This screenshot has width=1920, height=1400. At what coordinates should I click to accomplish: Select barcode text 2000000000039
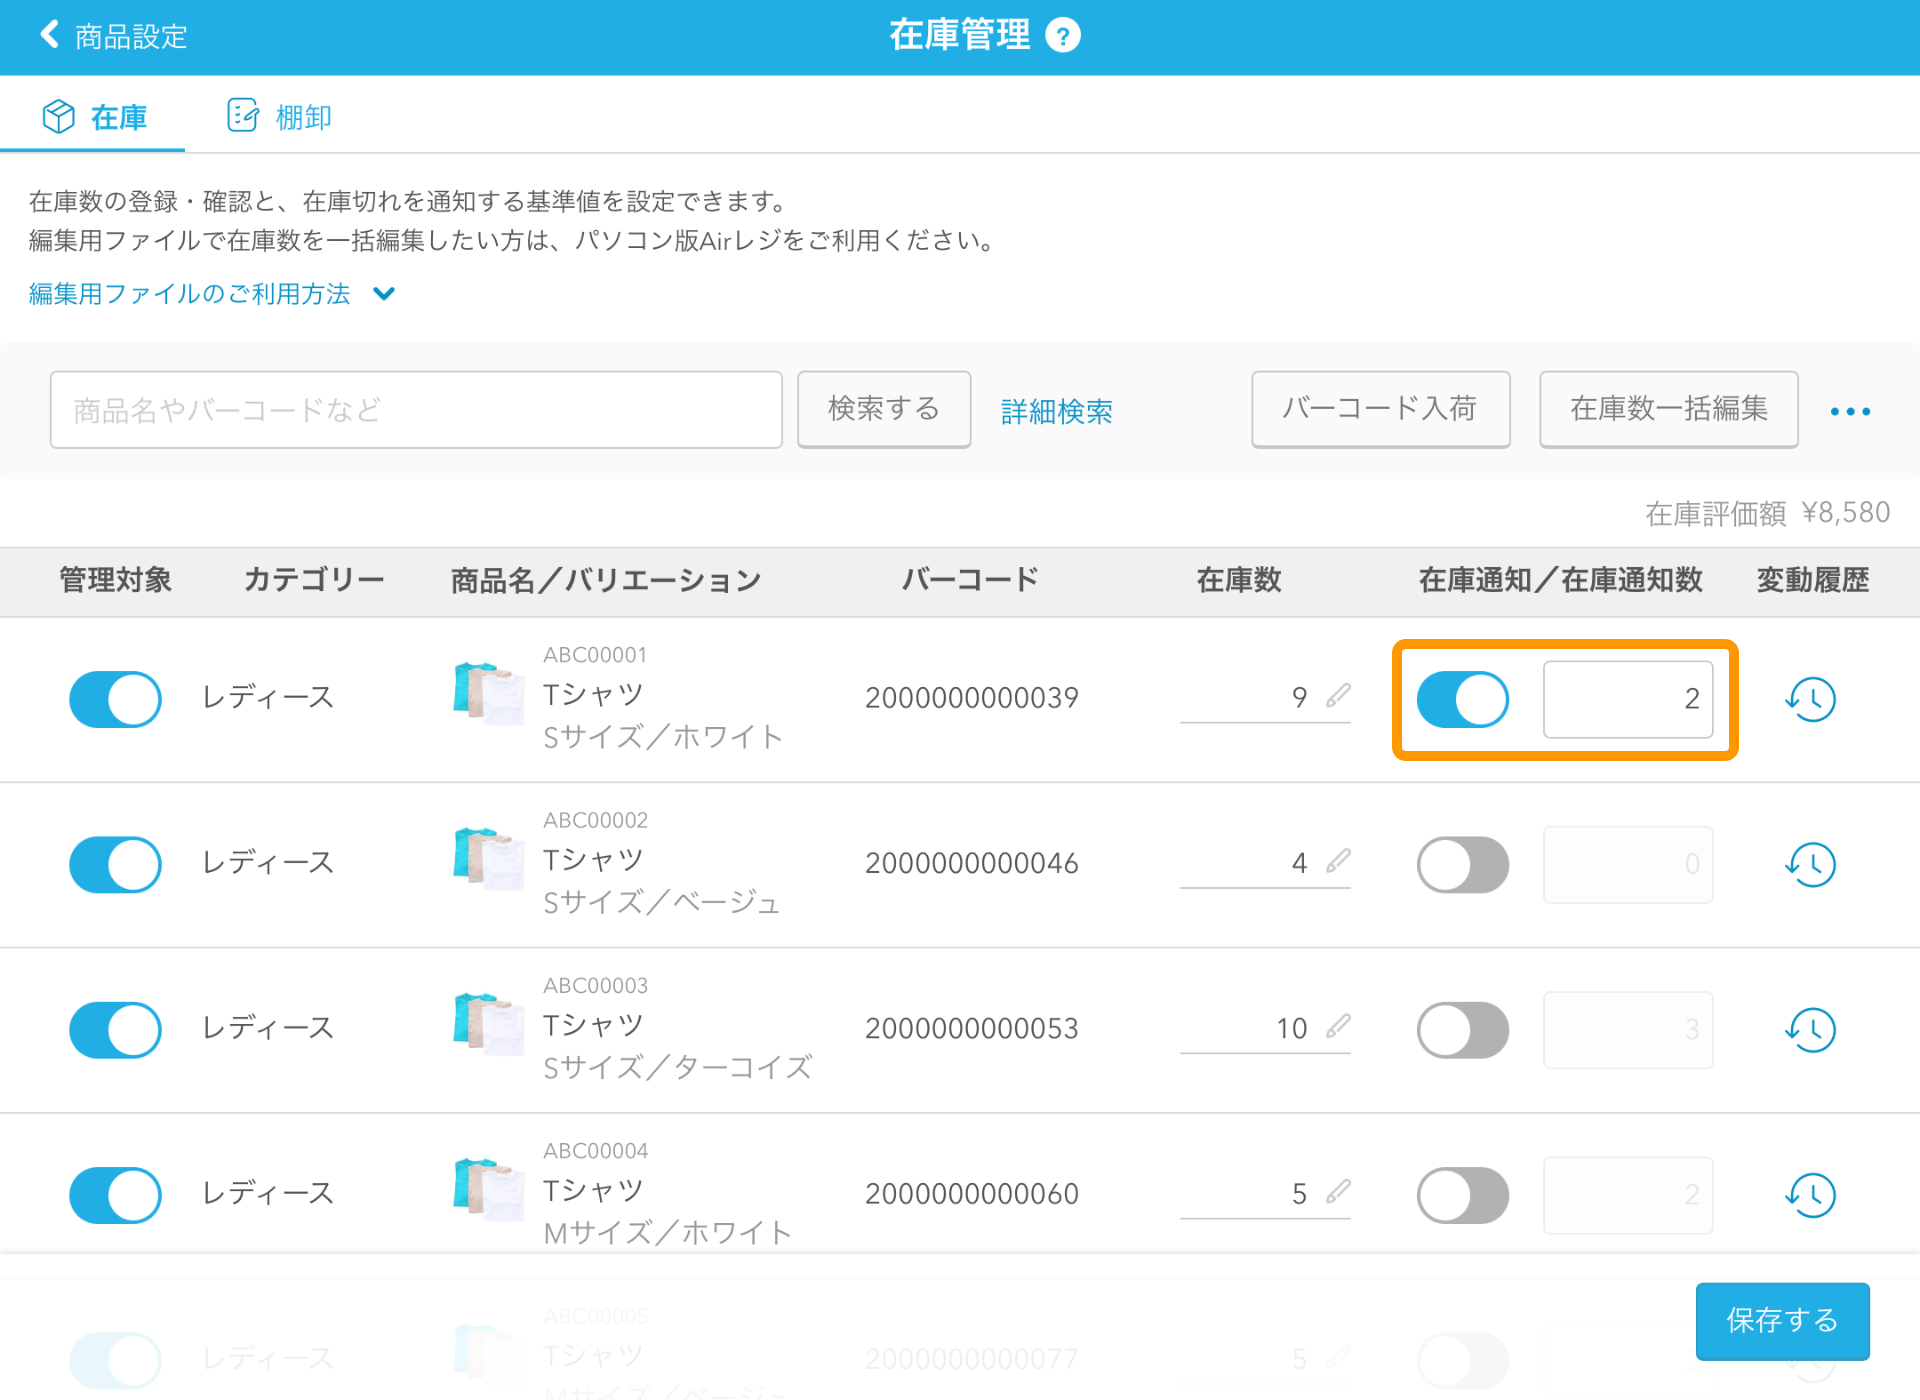coord(971,698)
